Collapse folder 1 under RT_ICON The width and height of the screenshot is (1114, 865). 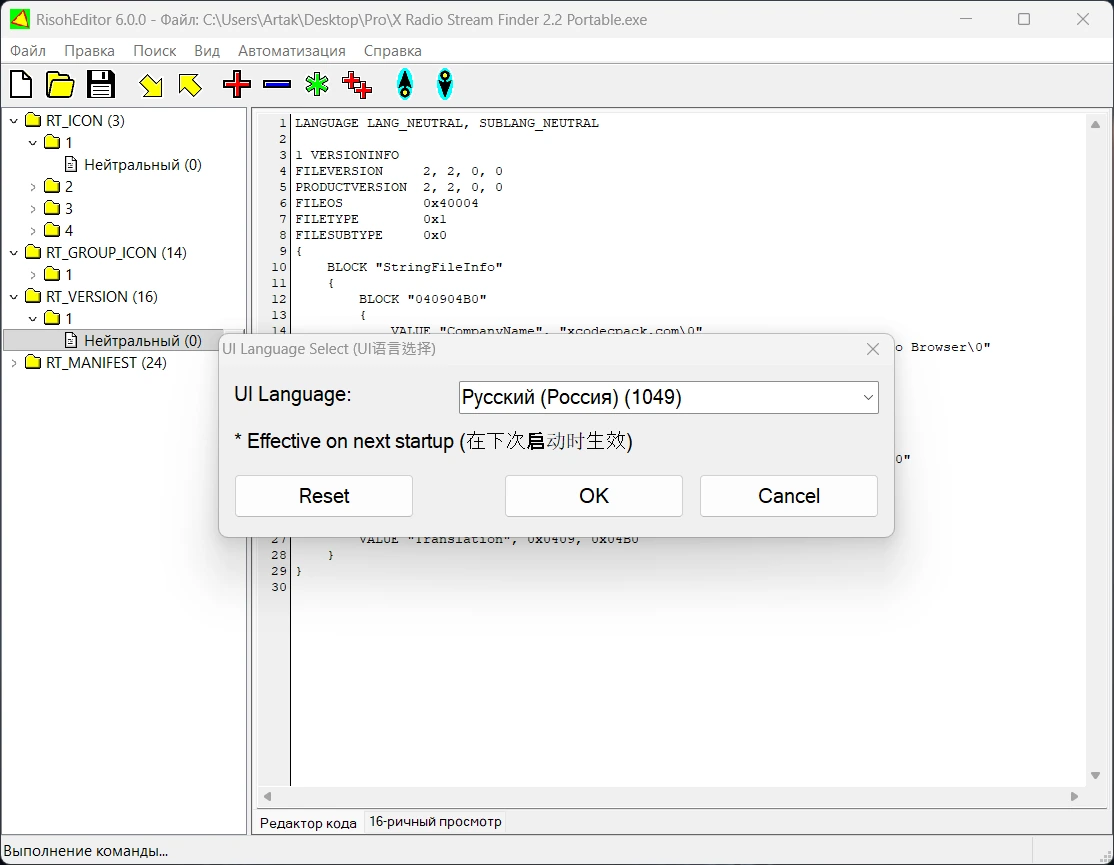[x=33, y=143]
